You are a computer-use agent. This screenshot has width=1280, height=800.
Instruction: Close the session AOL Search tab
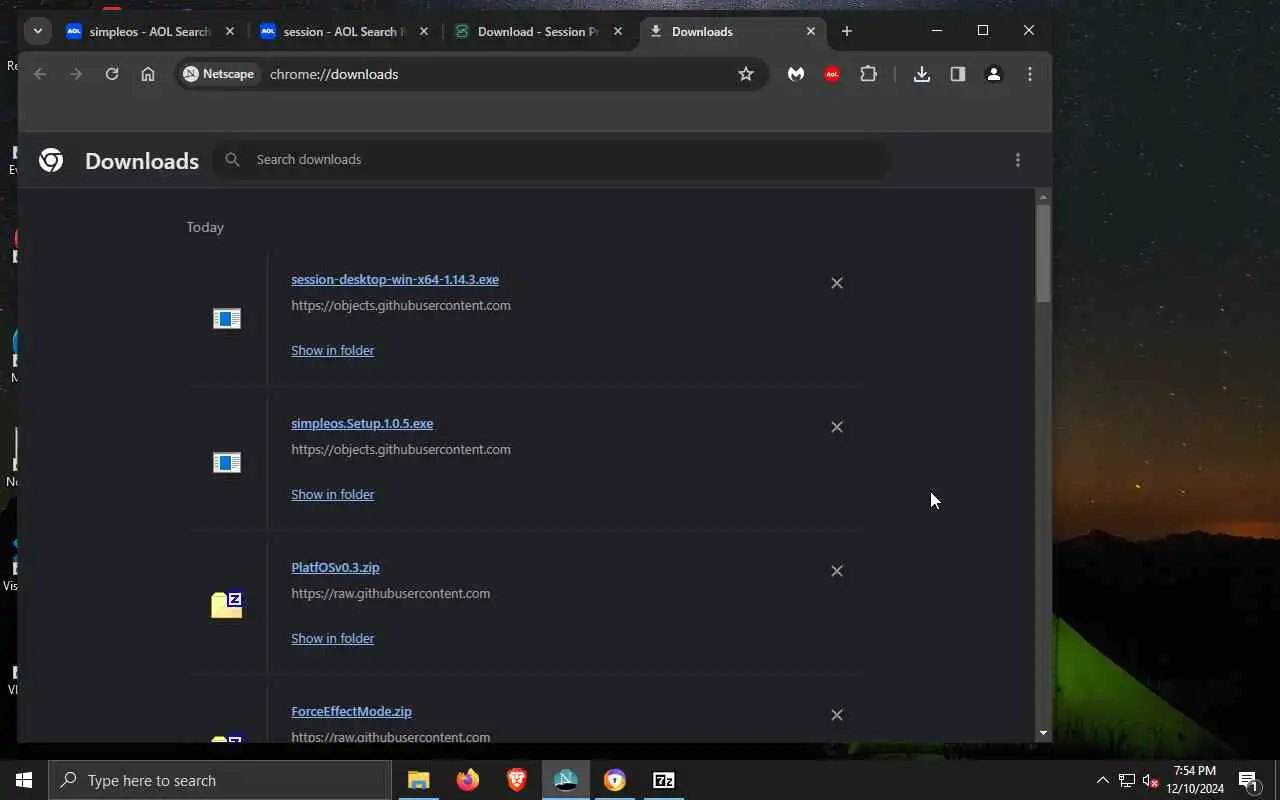(424, 31)
